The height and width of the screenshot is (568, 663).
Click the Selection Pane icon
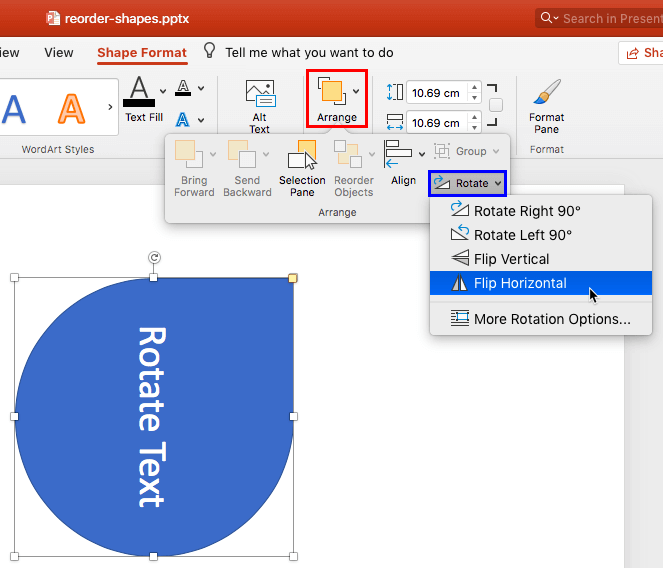point(302,160)
